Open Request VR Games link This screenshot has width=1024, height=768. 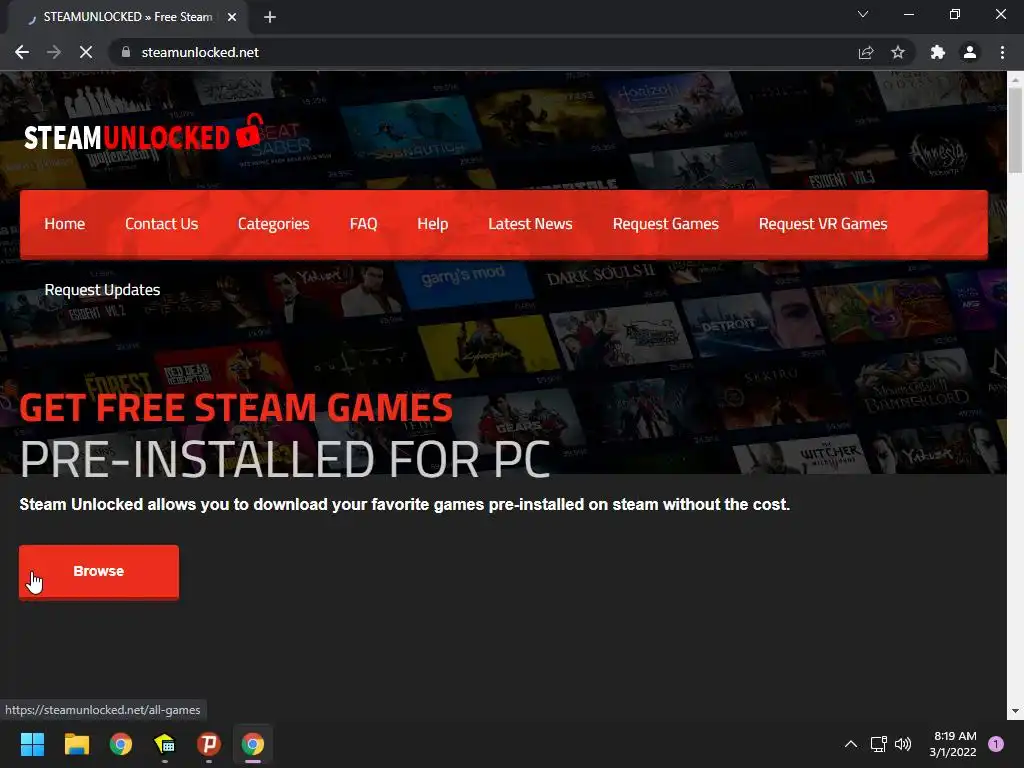[x=823, y=224]
